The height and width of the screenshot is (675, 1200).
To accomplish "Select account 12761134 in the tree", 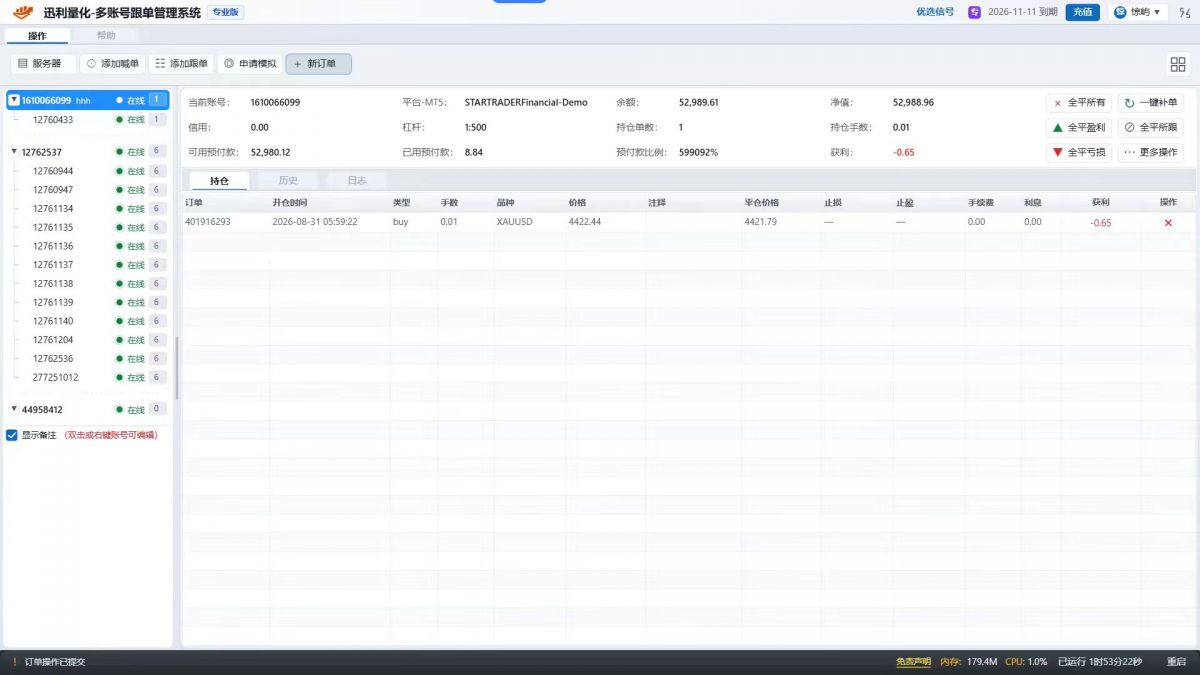I will click(53, 208).
